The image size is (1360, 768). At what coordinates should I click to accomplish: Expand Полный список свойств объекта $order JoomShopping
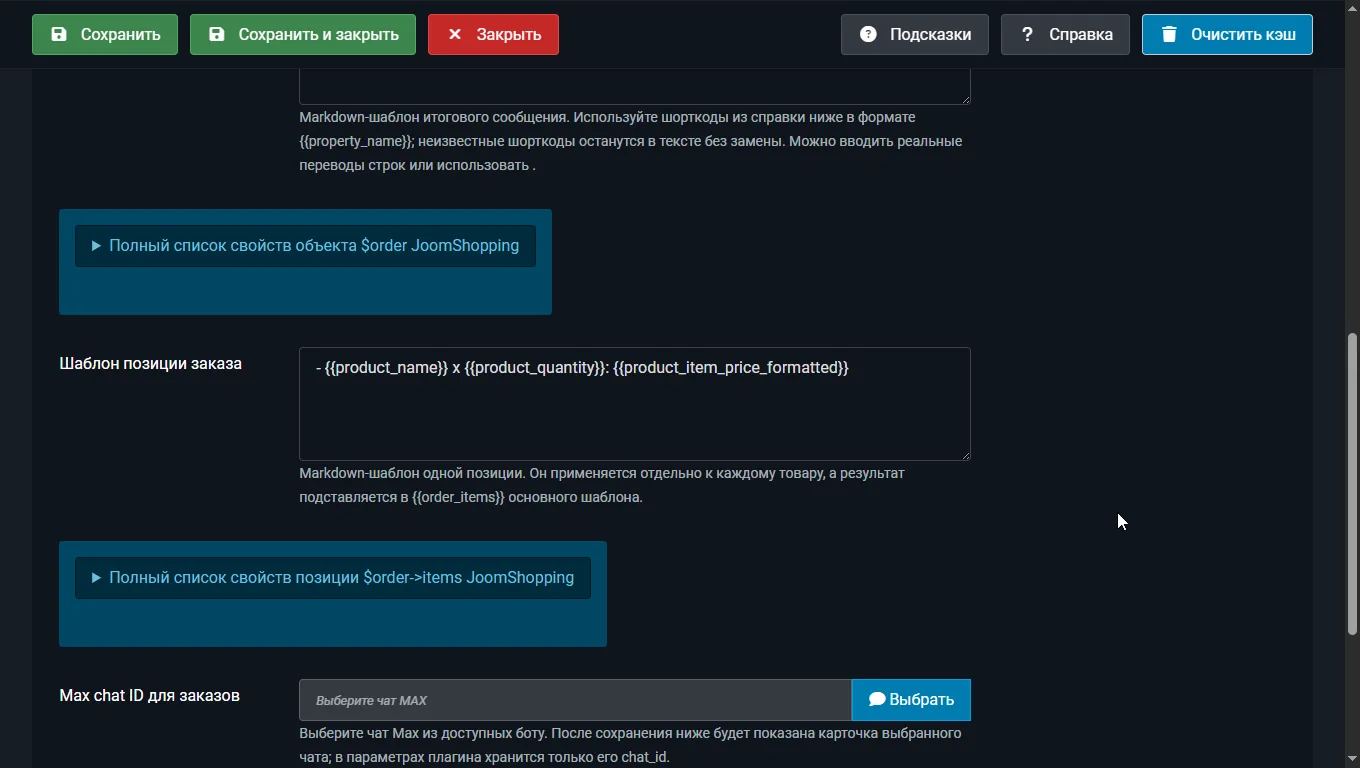click(x=305, y=245)
